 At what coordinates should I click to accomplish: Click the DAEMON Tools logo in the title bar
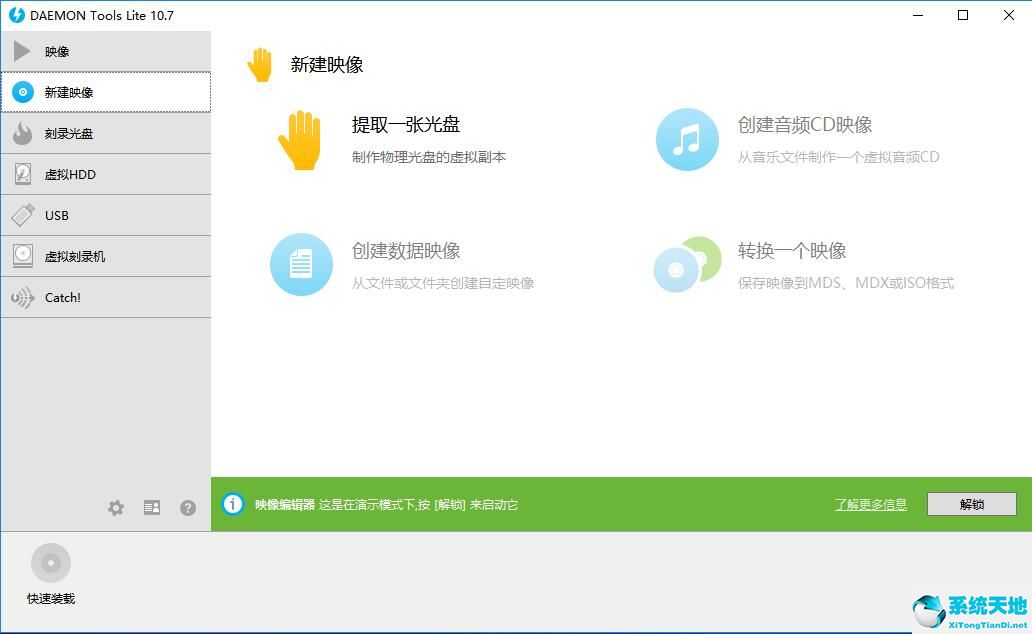pyautogui.click(x=16, y=15)
